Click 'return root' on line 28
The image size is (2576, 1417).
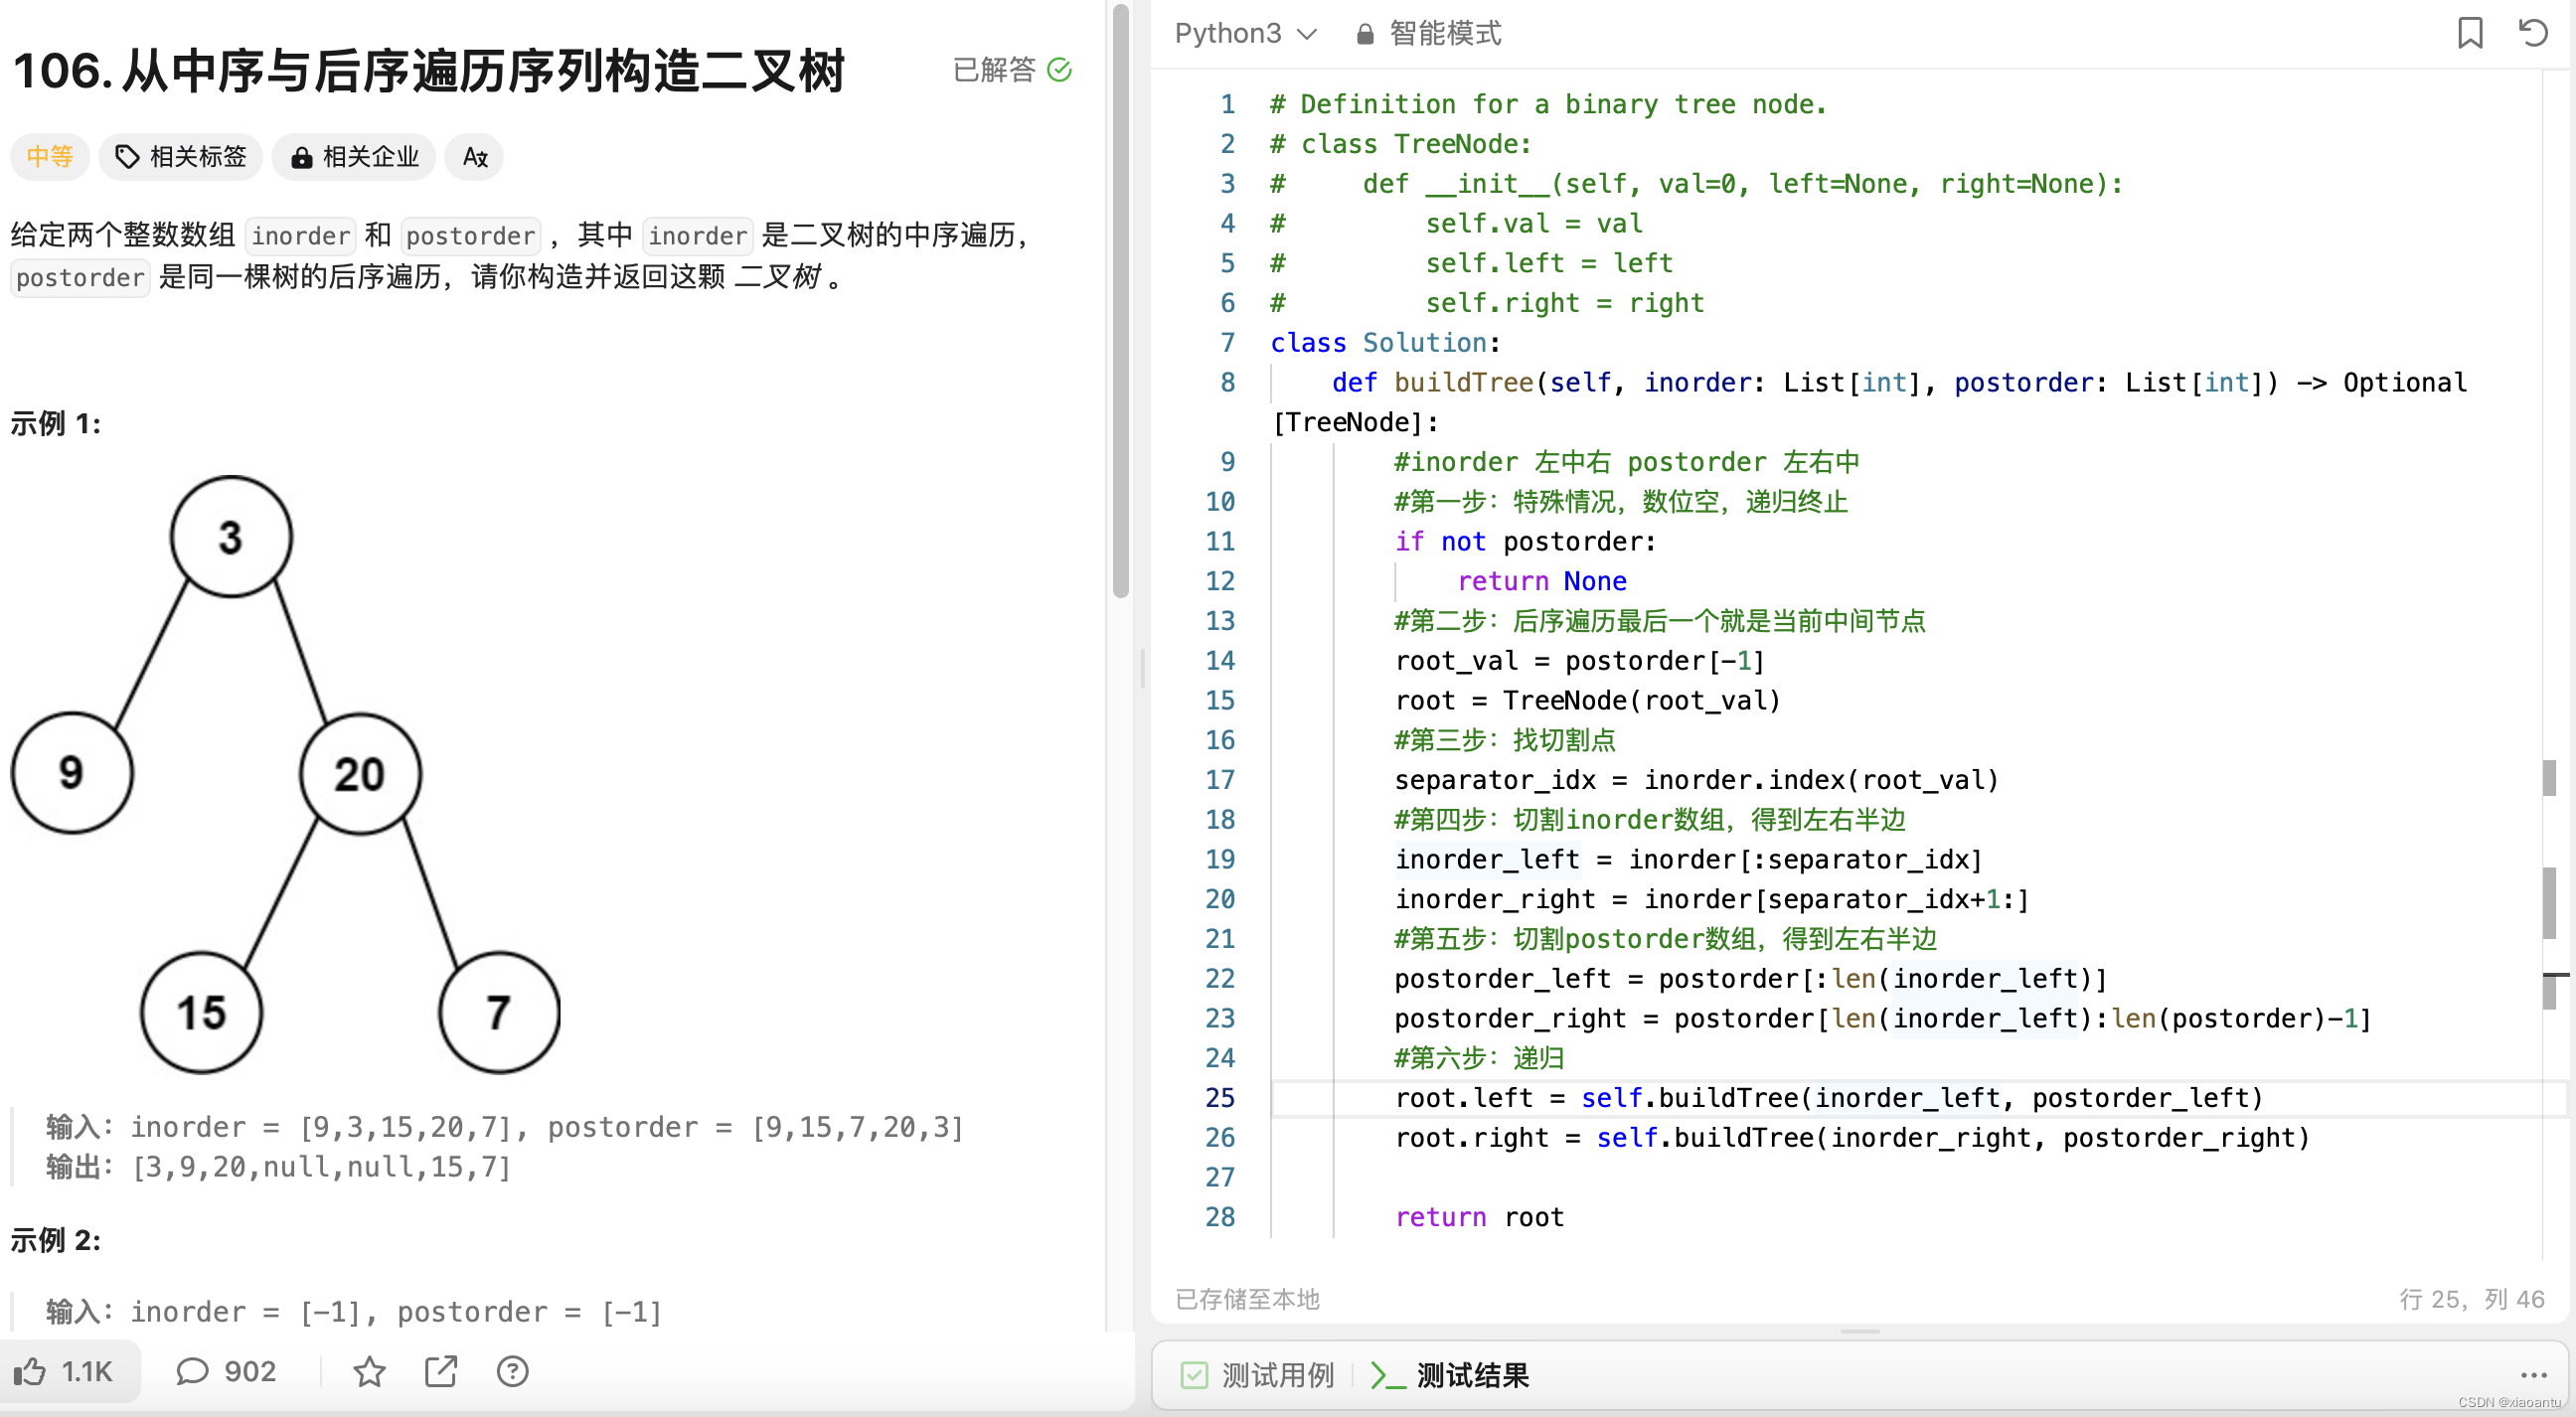click(x=1479, y=1217)
